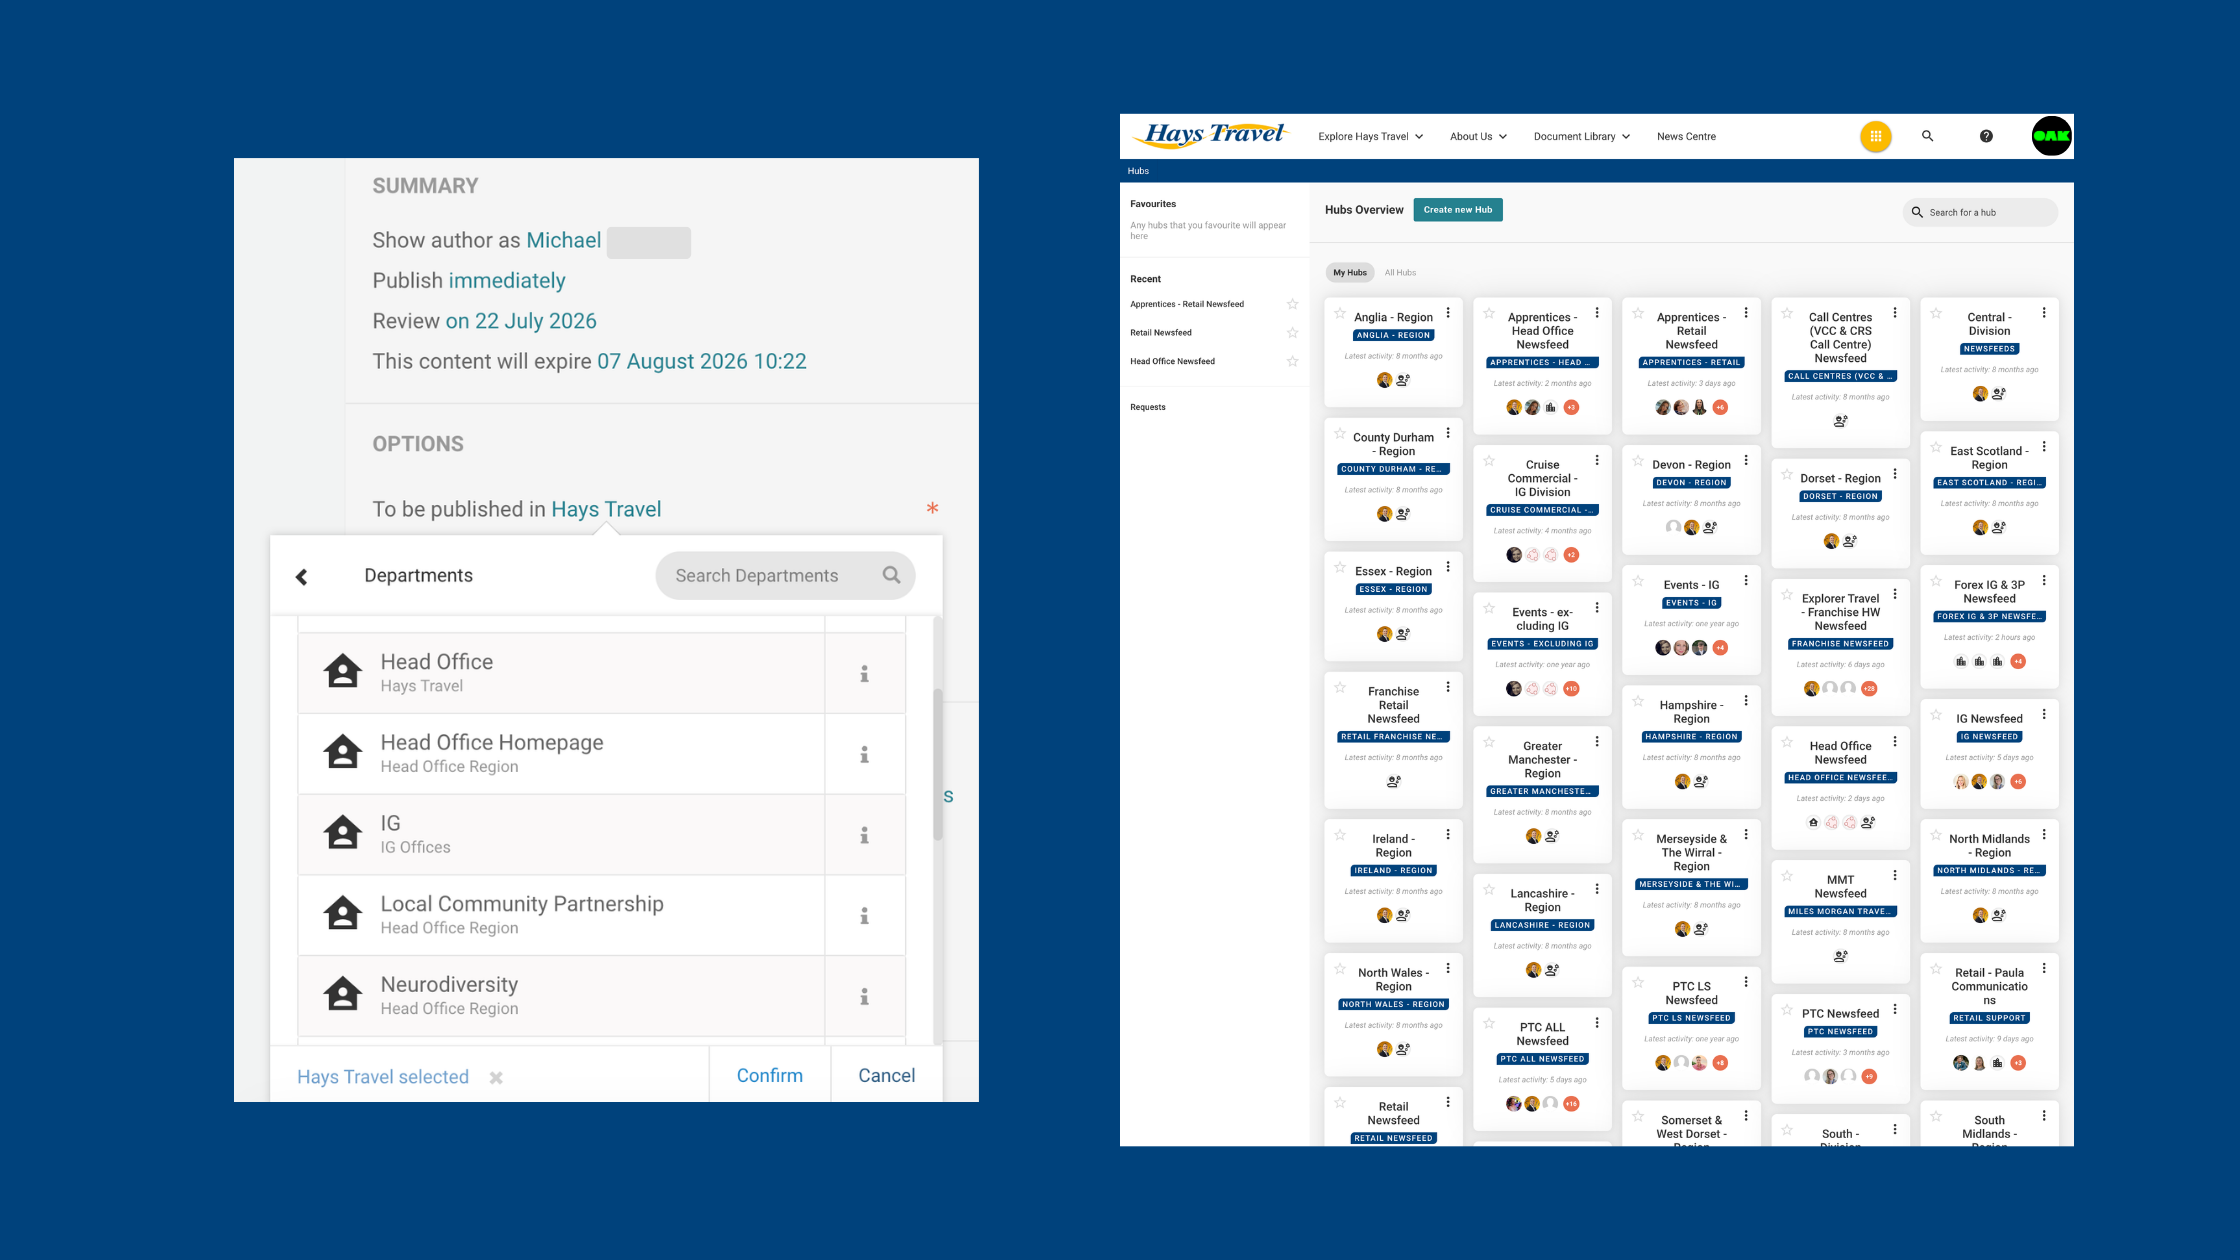Open options menu for PTC Newsfeed hub
The height and width of the screenshot is (1260, 2240).
(x=1895, y=1009)
